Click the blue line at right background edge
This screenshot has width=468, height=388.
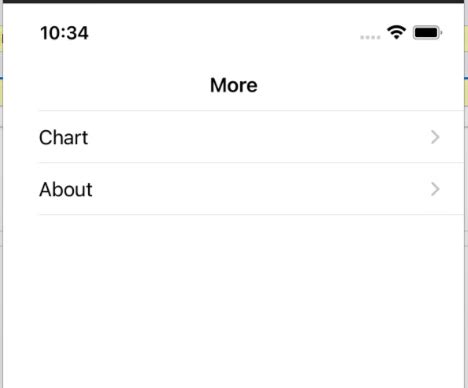pos(466,78)
